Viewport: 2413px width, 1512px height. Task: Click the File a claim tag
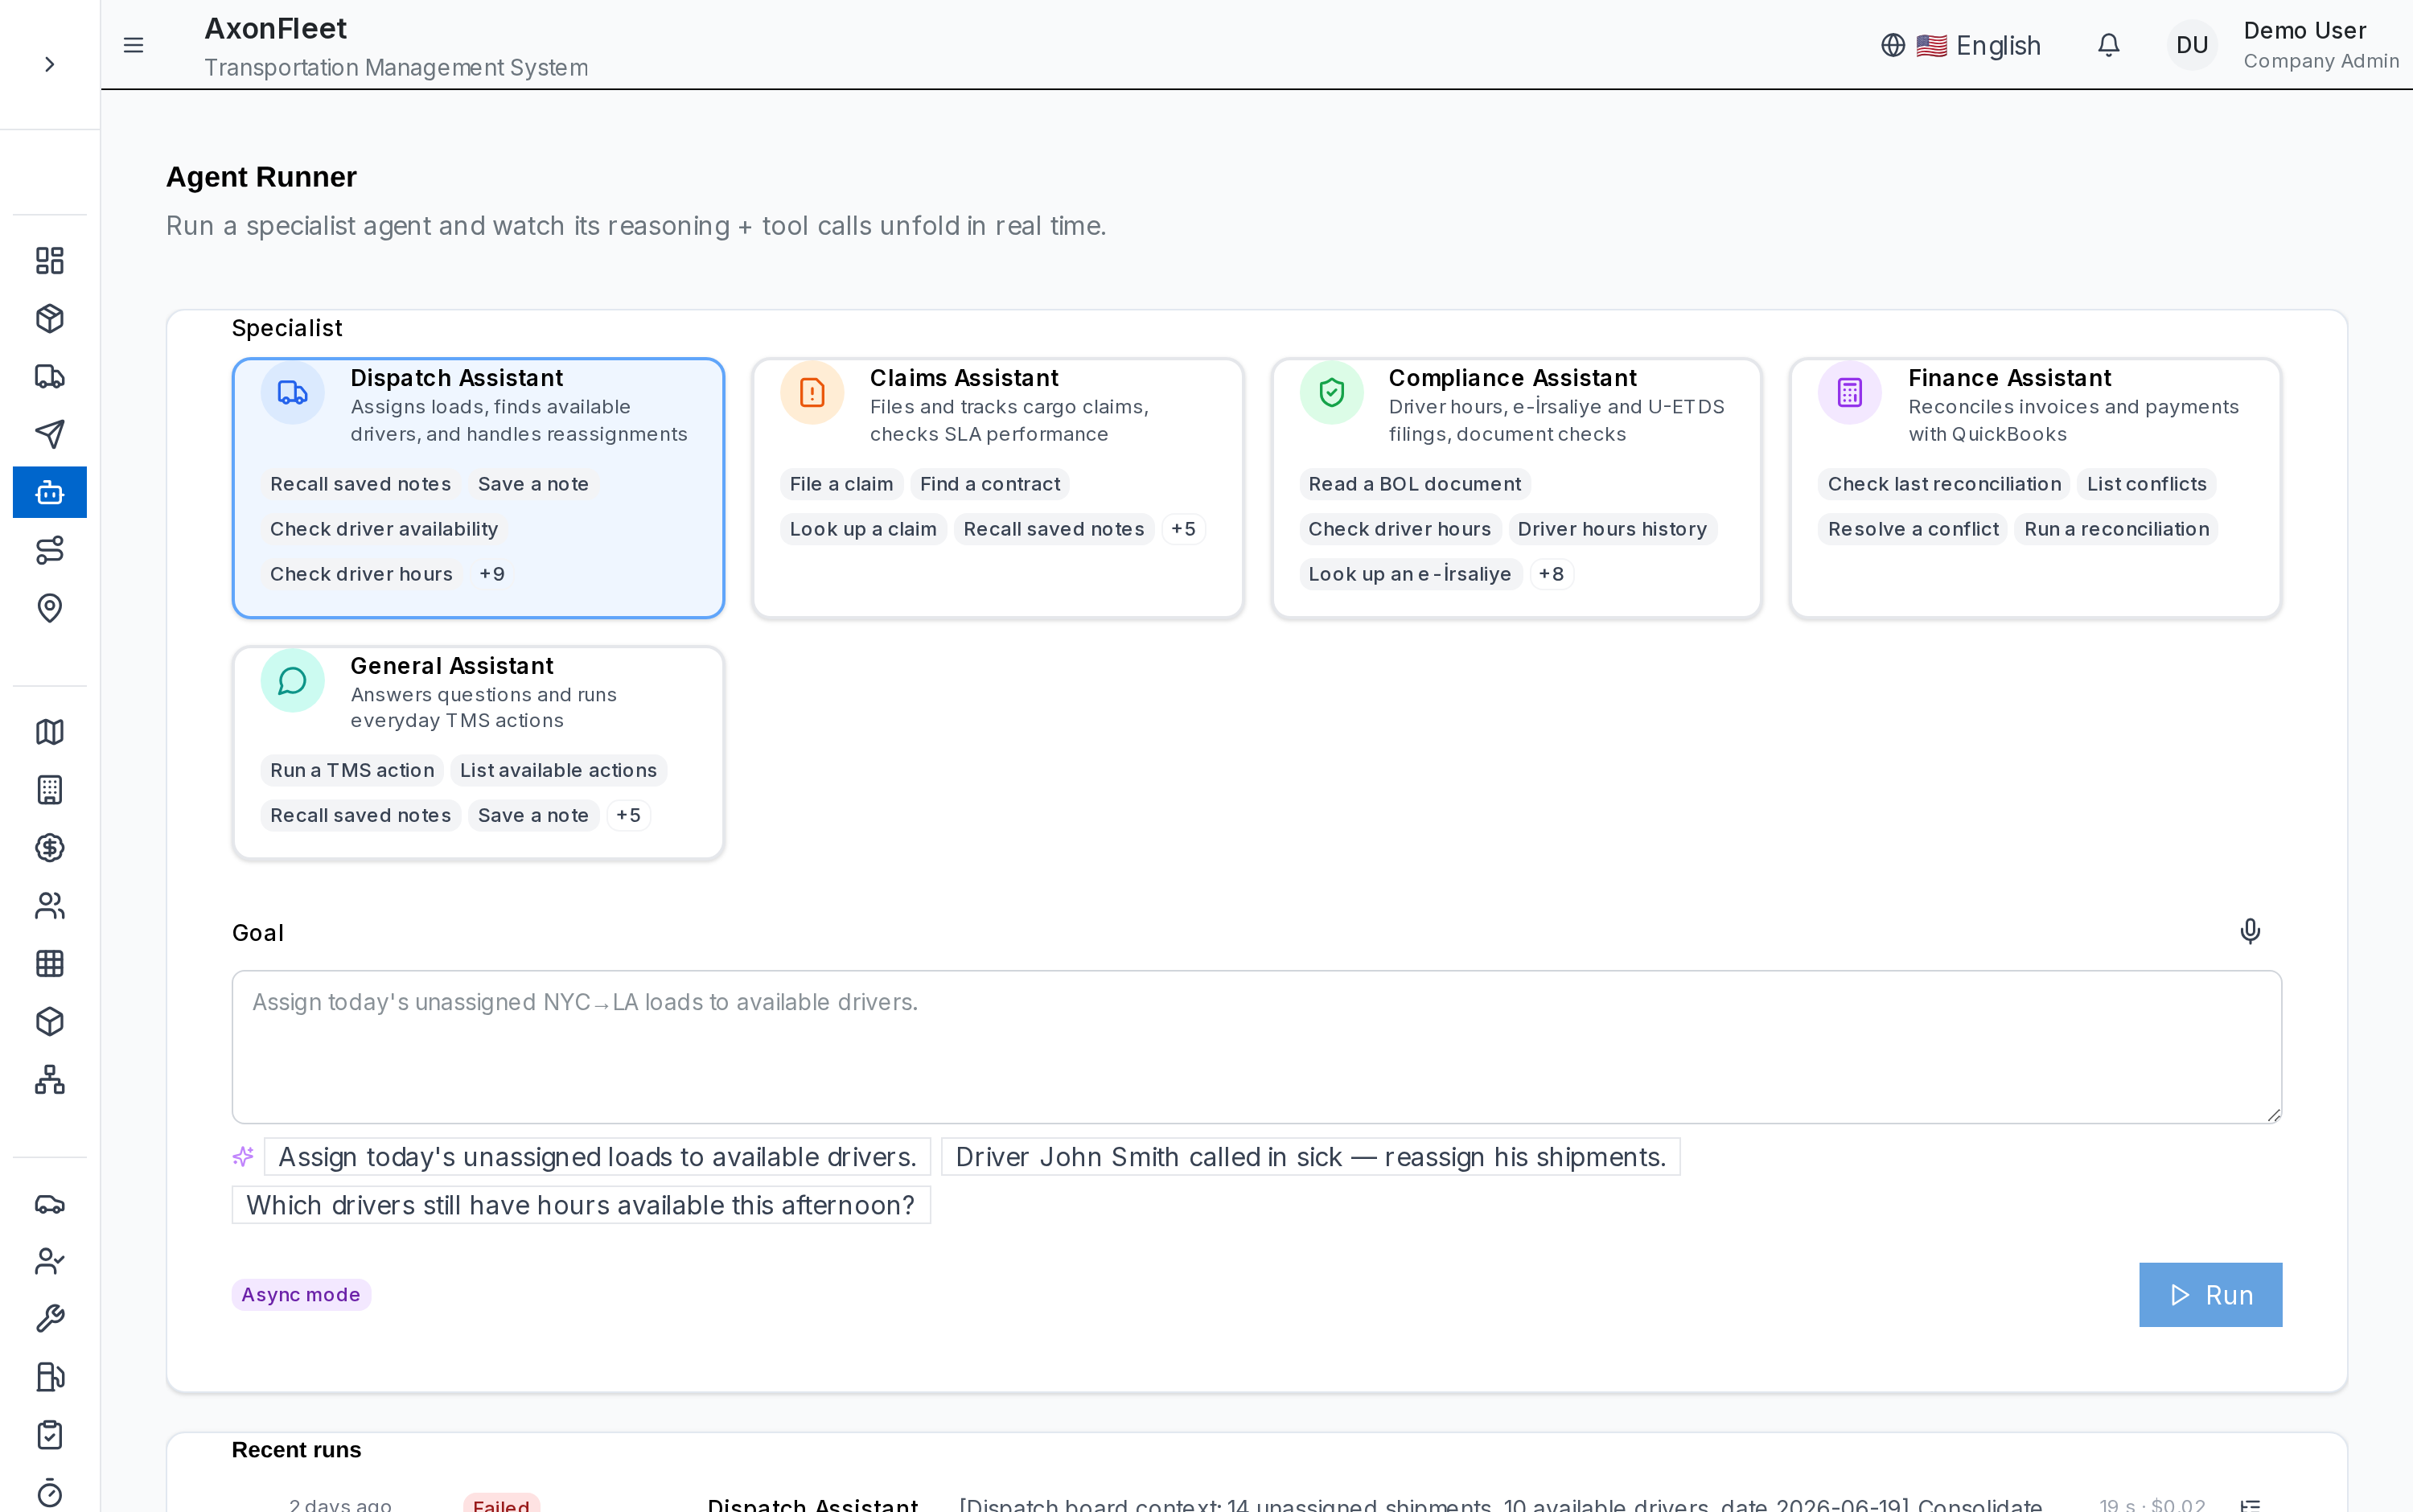841,484
